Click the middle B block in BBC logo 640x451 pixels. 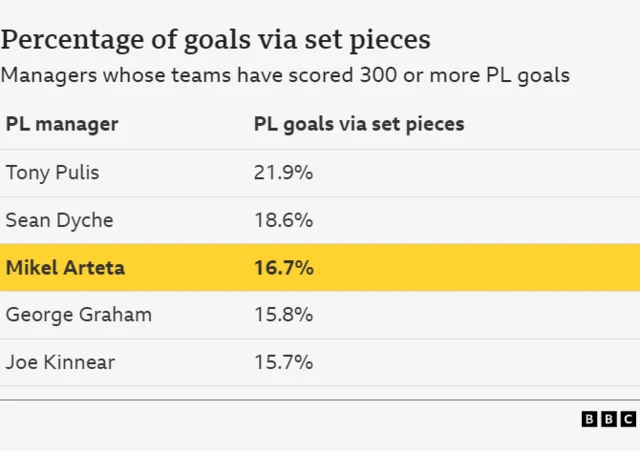coord(608,419)
